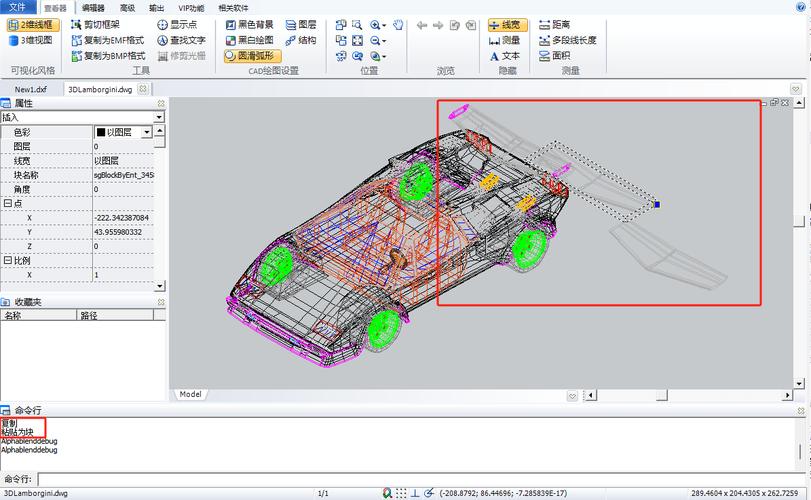This screenshot has width=811, height=500.
Task: Switch to 2维线框 wireframe view
Action: coord(34,25)
